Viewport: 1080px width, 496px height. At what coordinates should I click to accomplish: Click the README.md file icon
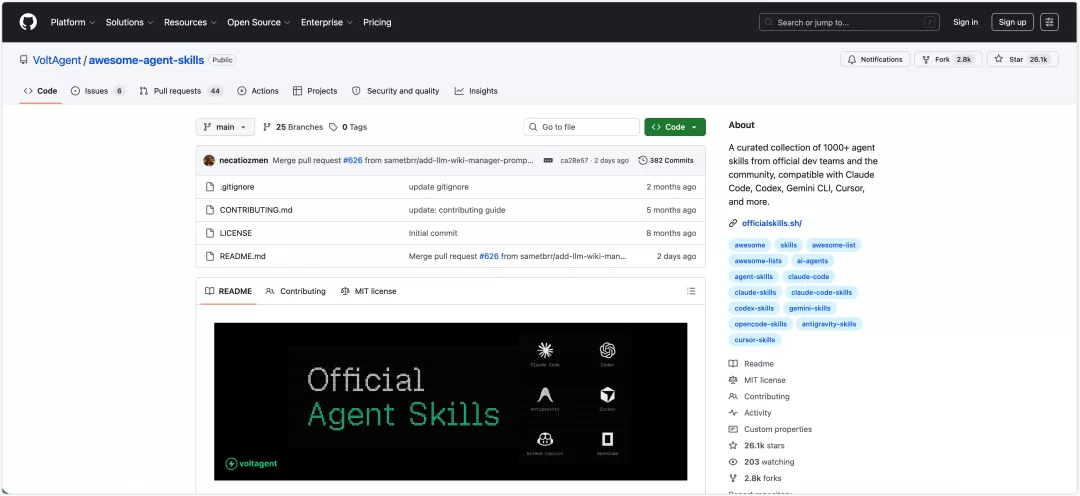point(210,256)
